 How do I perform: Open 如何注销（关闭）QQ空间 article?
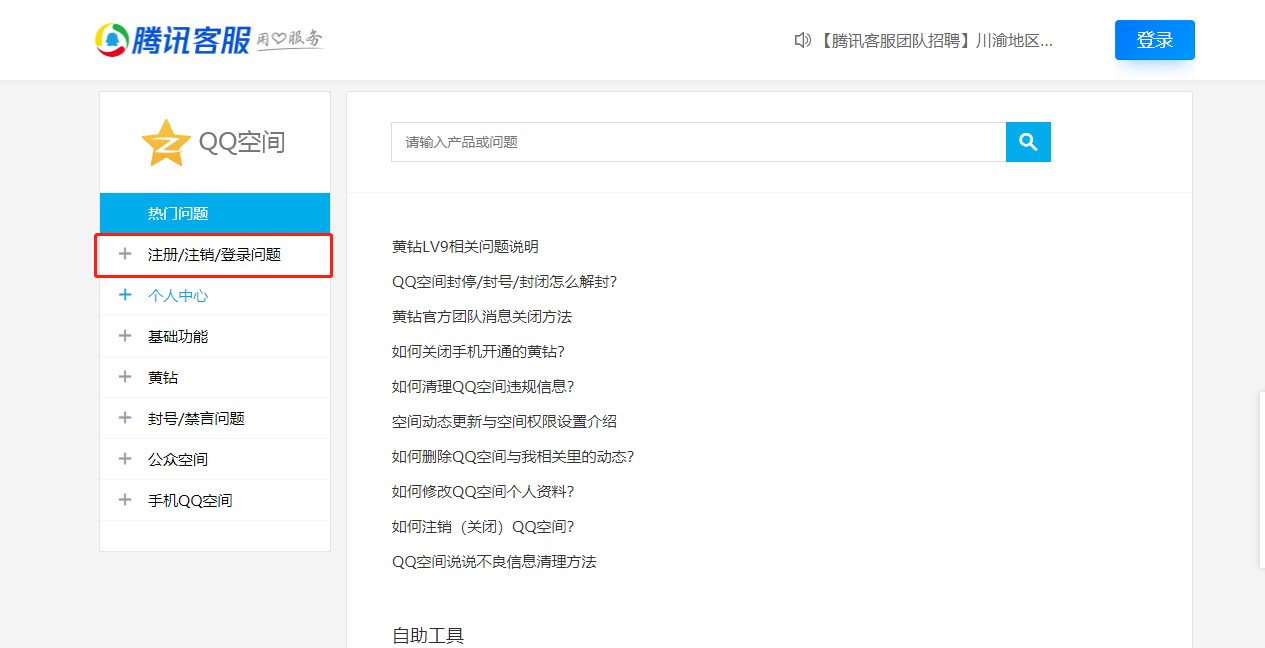pos(483,527)
